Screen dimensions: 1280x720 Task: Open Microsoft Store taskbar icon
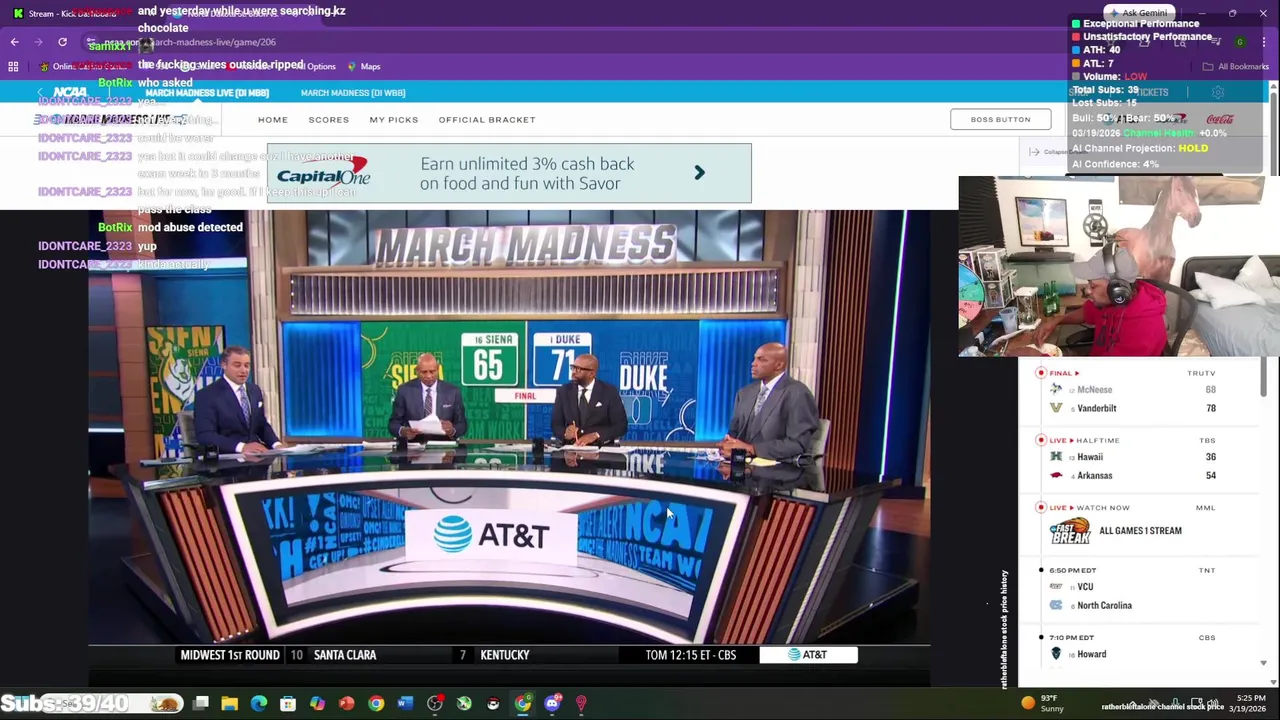(288, 704)
